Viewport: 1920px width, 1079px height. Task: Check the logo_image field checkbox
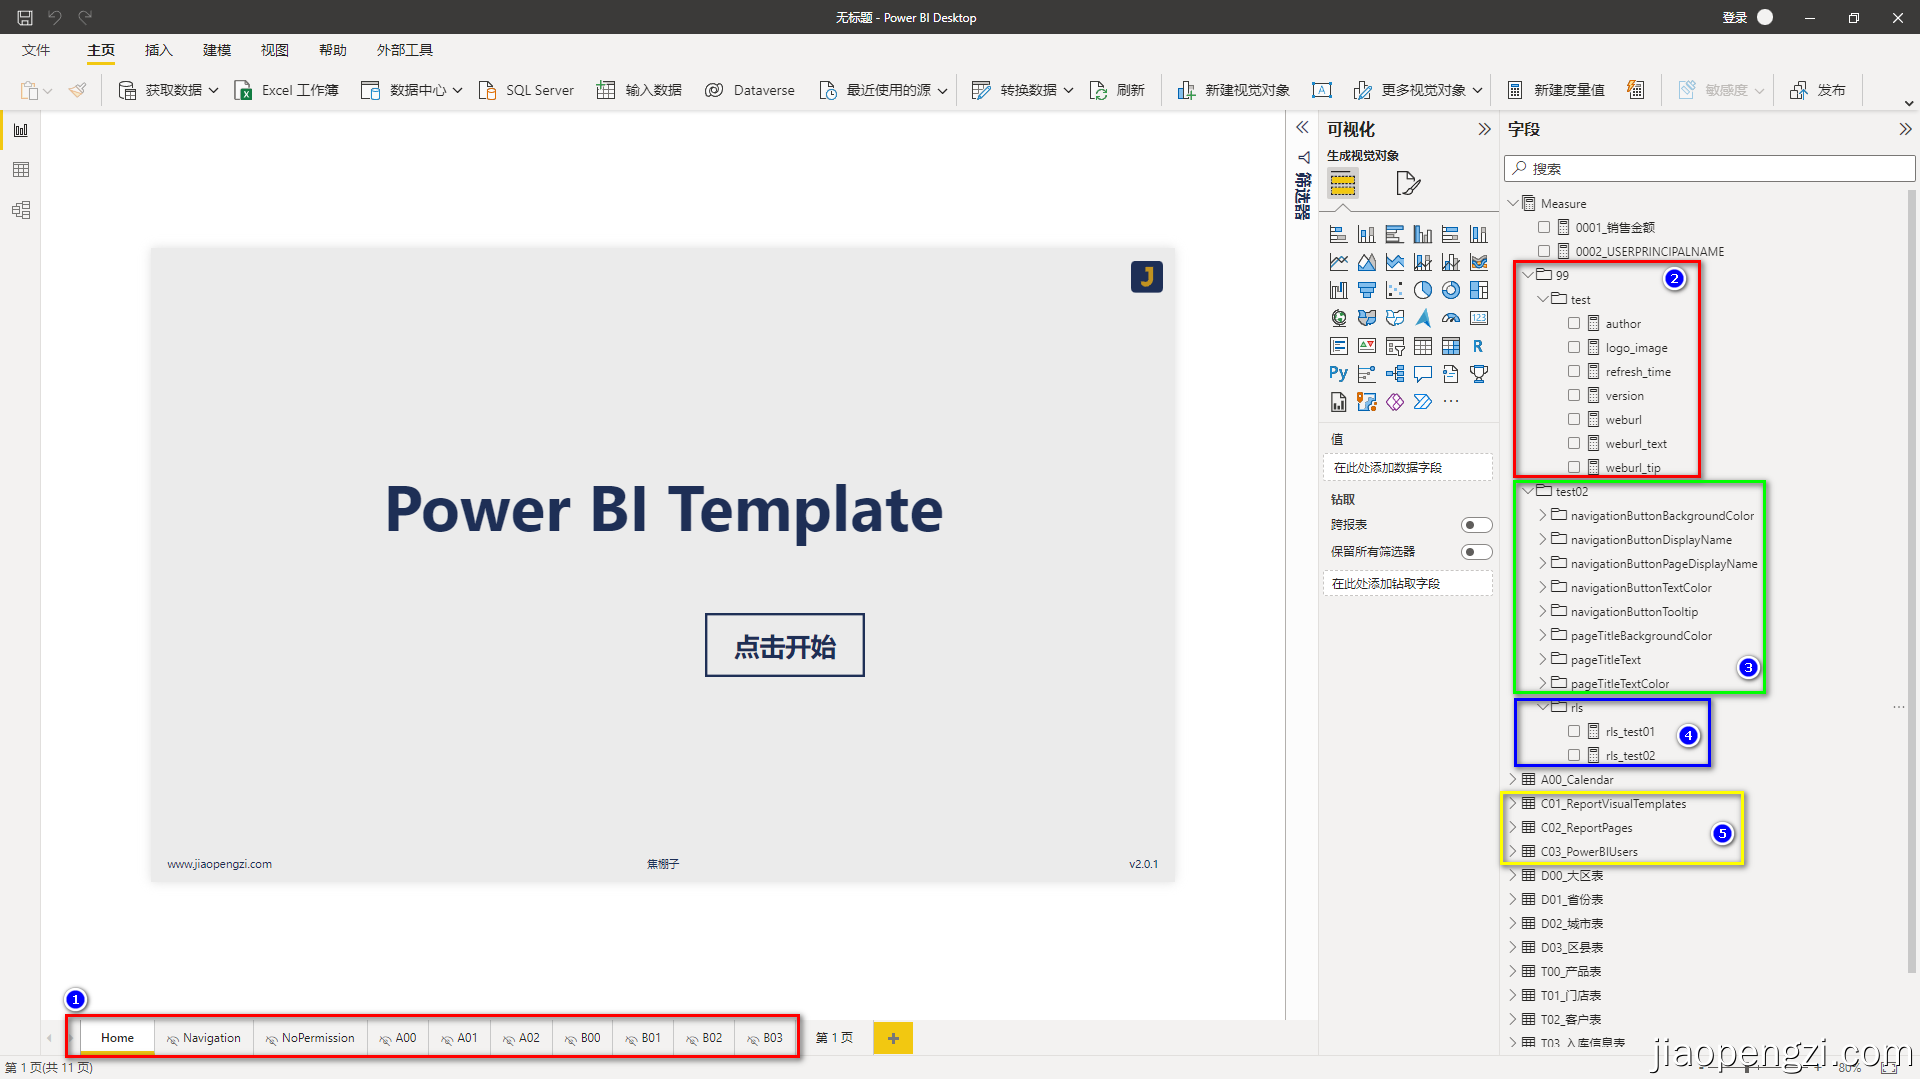pyautogui.click(x=1574, y=348)
